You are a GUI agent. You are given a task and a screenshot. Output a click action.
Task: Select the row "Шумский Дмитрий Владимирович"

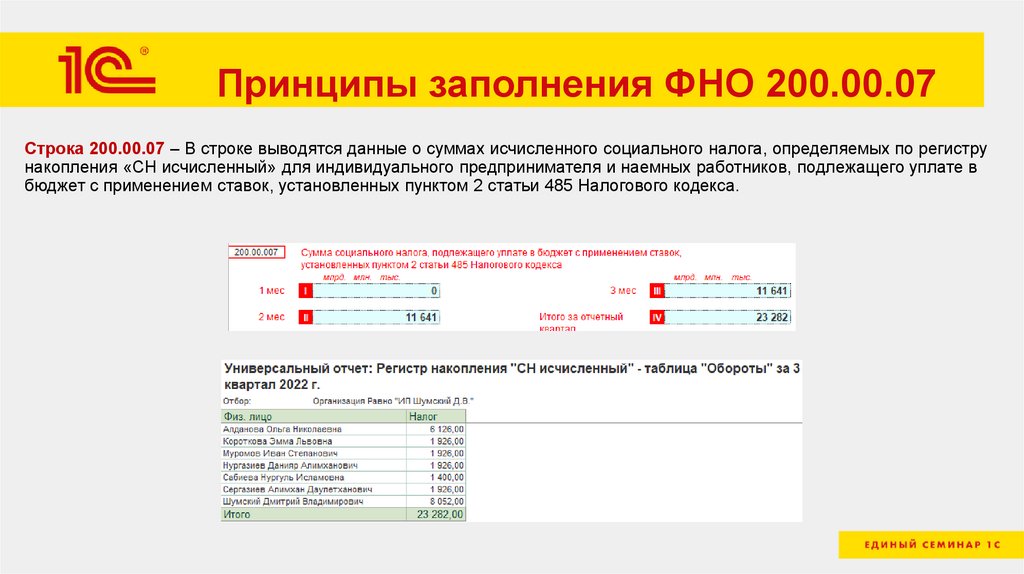click(x=344, y=502)
